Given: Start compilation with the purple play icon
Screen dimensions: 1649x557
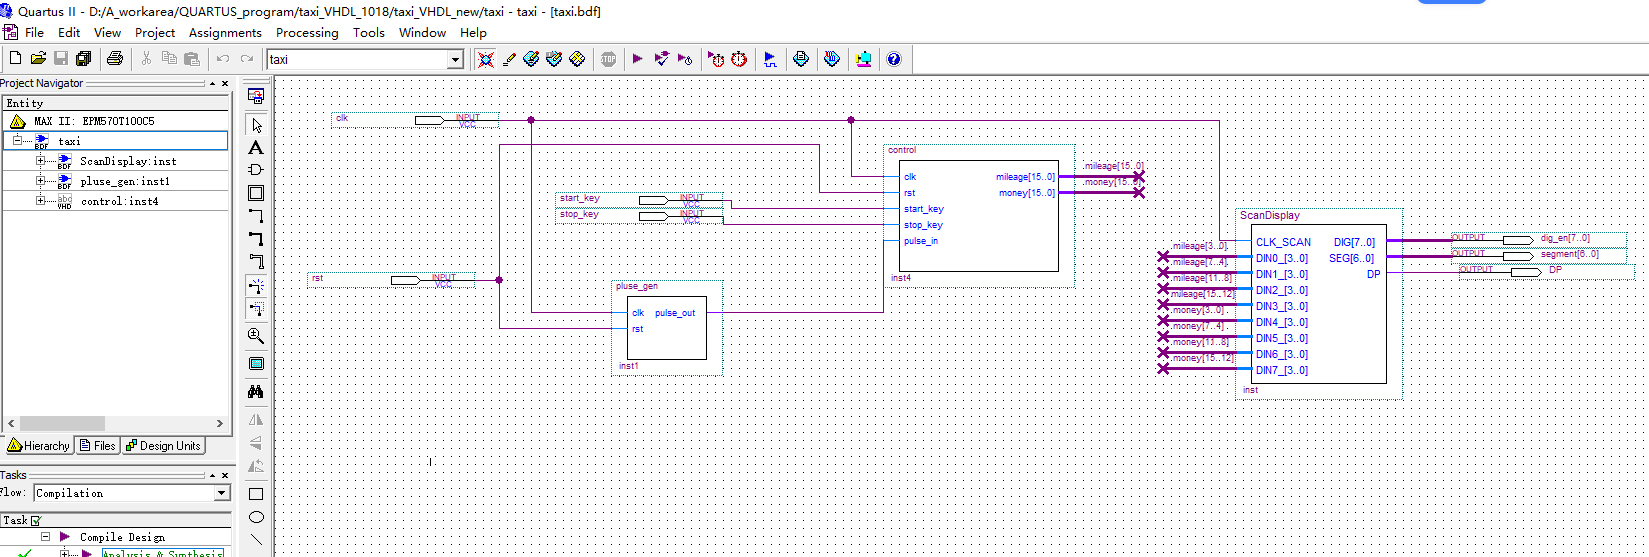Looking at the screenshot, I should (638, 59).
